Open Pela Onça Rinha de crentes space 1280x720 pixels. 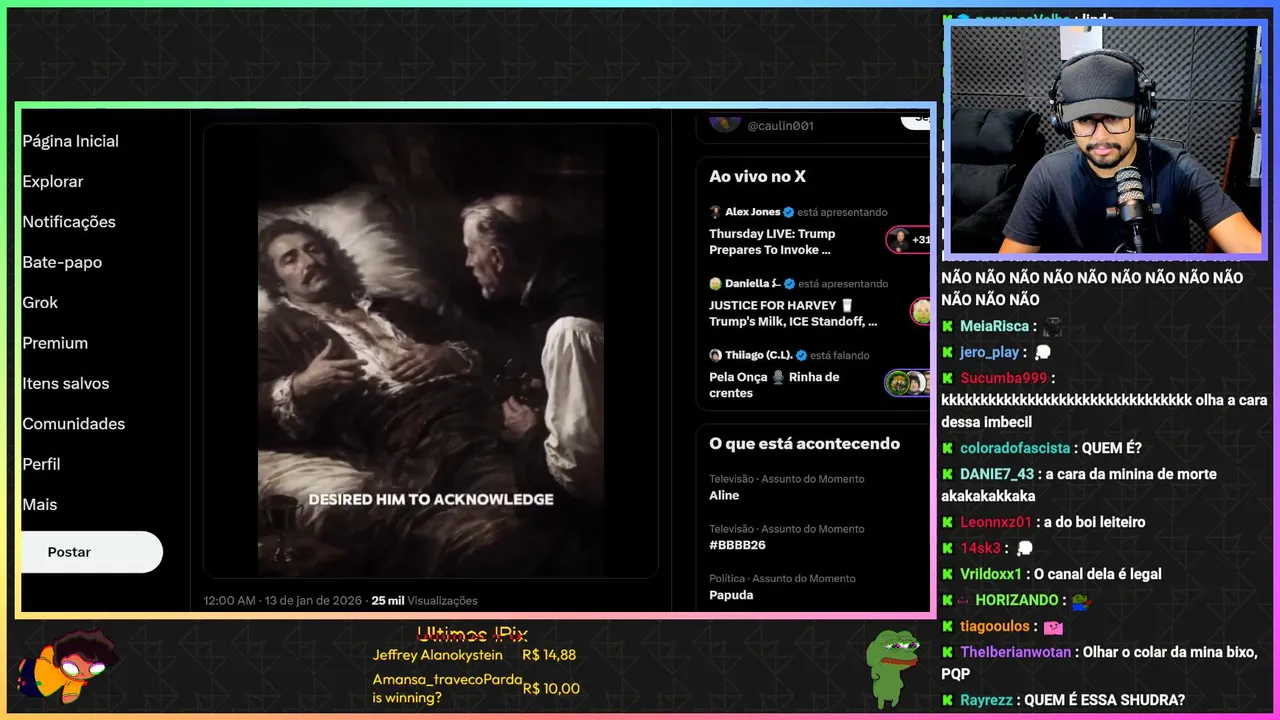click(x=774, y=385)
